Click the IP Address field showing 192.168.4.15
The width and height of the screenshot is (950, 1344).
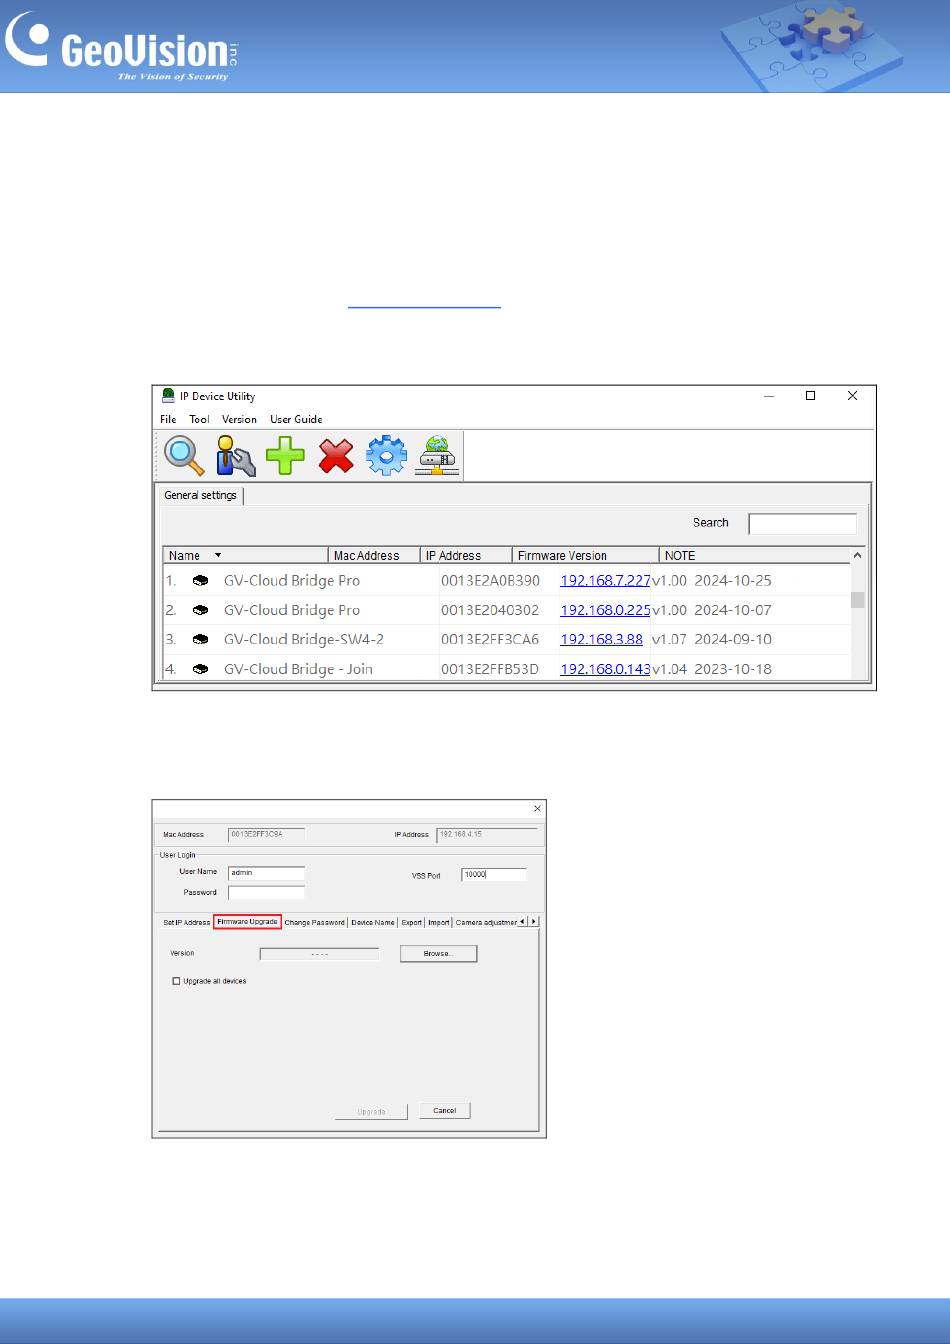tap(487, 834)
